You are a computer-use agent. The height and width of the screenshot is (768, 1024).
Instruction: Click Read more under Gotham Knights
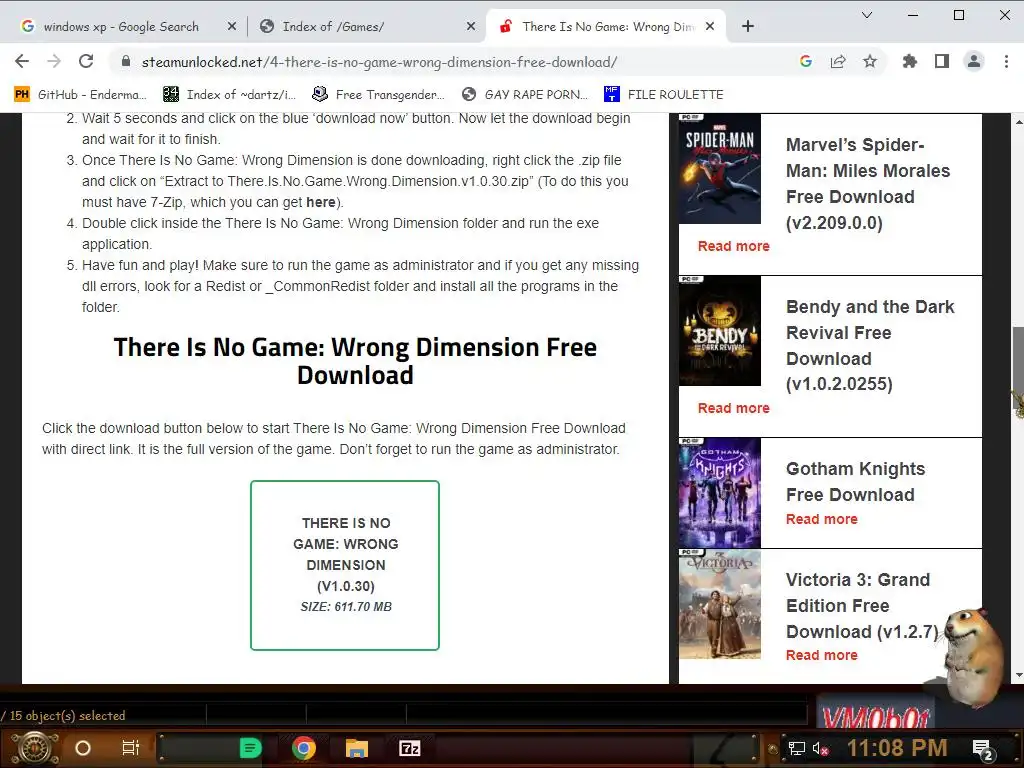click(x=822, y=519)
